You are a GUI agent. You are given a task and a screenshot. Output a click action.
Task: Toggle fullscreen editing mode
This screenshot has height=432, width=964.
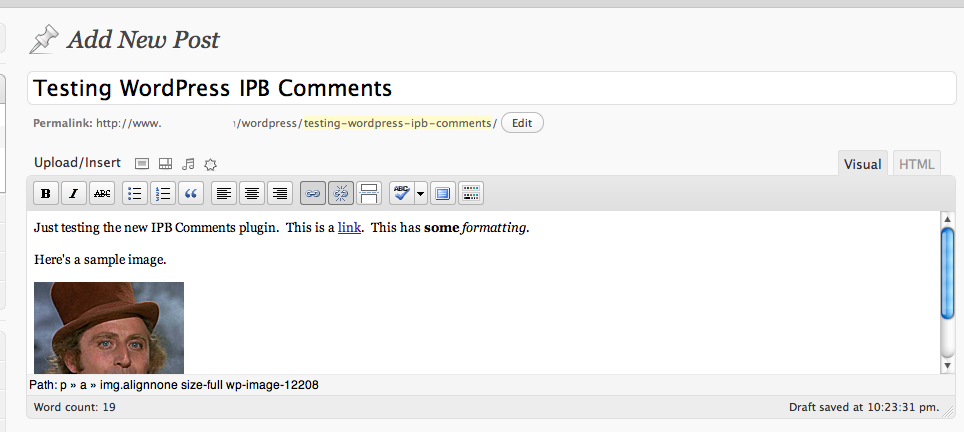[444, 193]
